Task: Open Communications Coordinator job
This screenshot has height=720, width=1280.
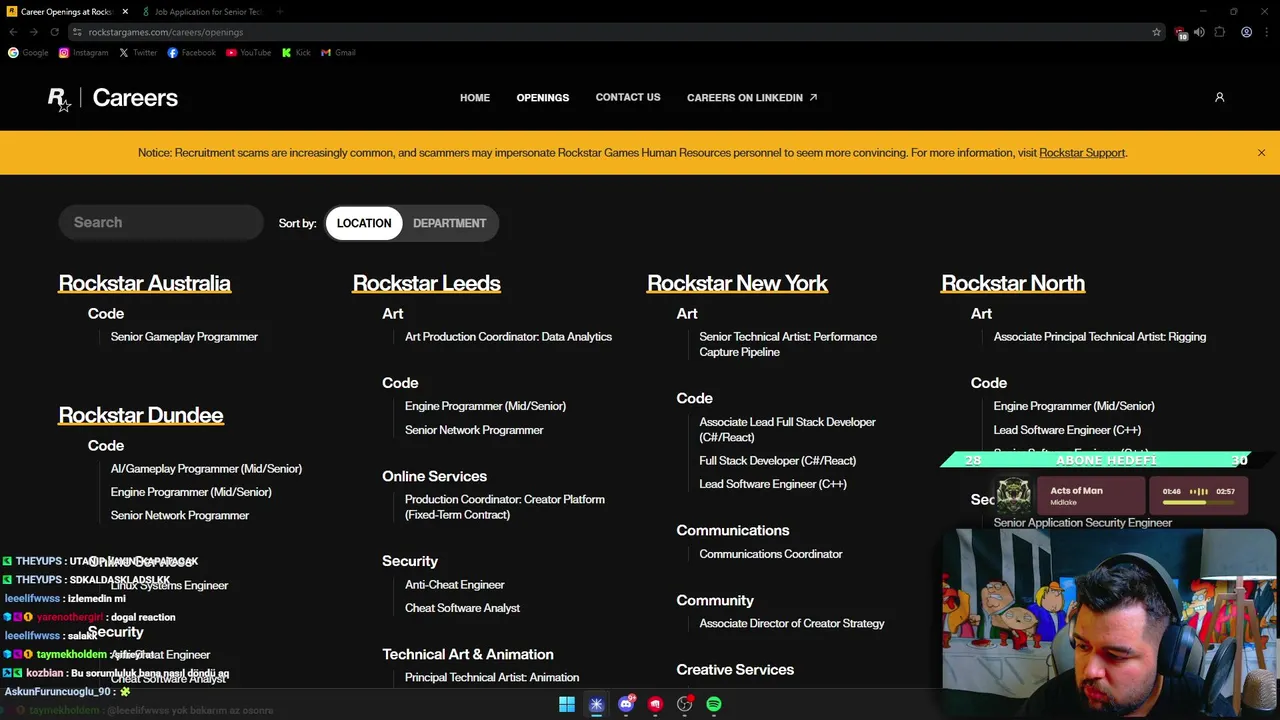Action: [771, 554]
